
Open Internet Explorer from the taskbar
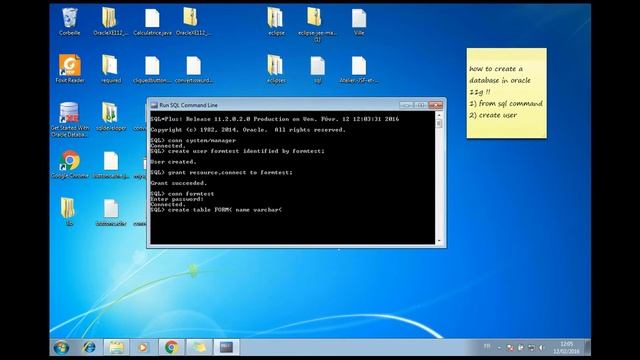point(89,348)
